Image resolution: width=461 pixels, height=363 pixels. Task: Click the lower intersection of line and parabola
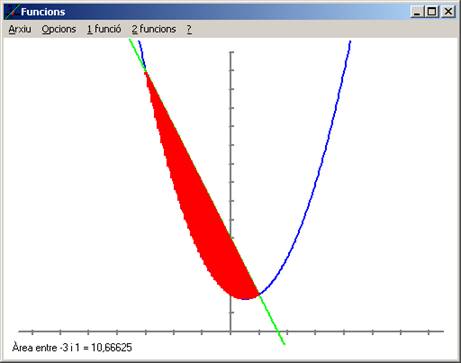click(x=259, y=294)
